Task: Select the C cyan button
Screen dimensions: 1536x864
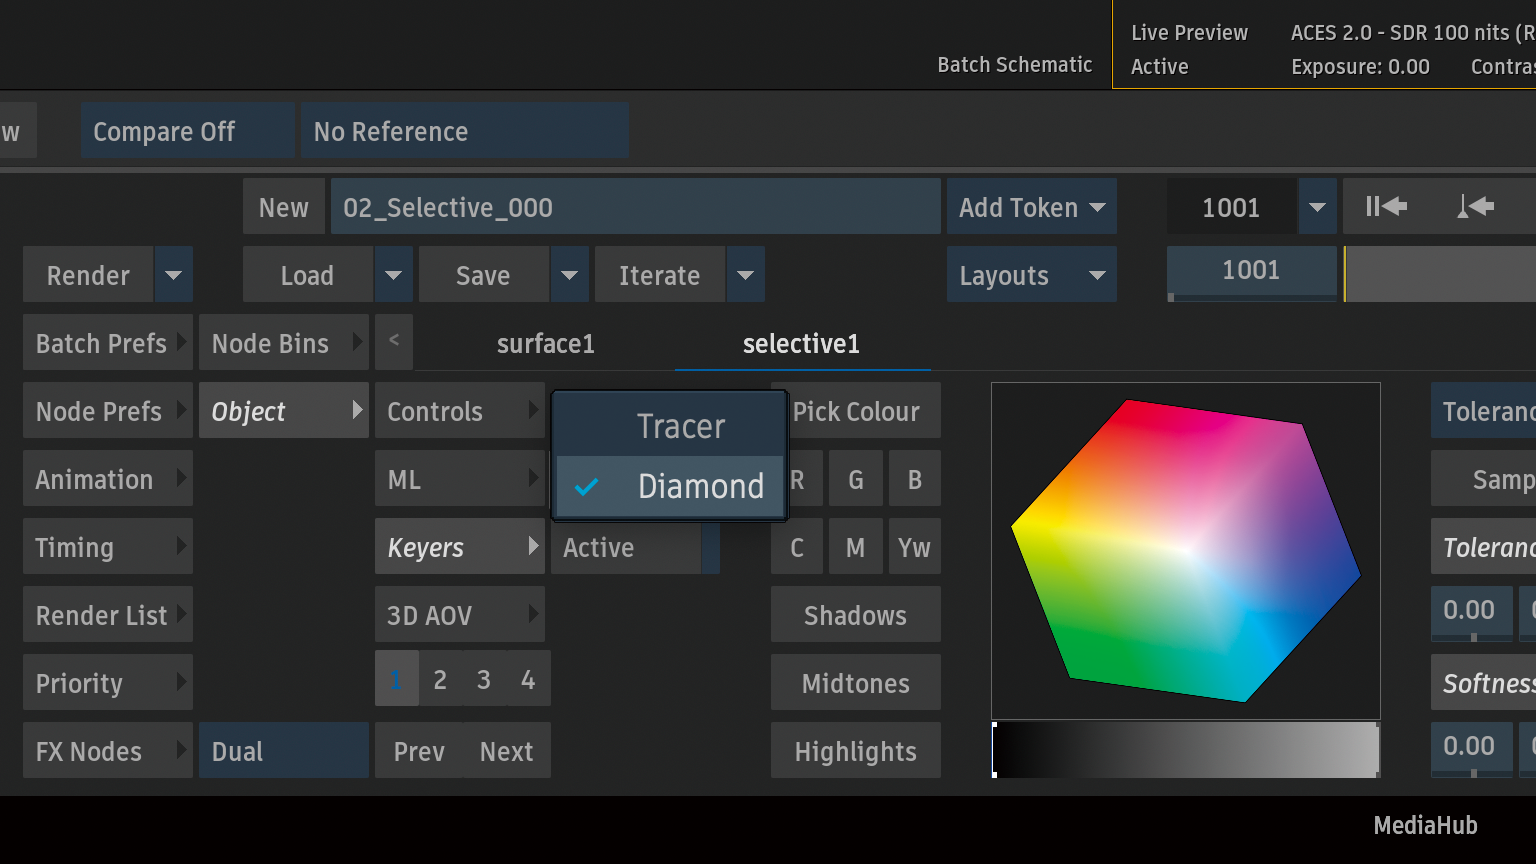Action: 797,547
